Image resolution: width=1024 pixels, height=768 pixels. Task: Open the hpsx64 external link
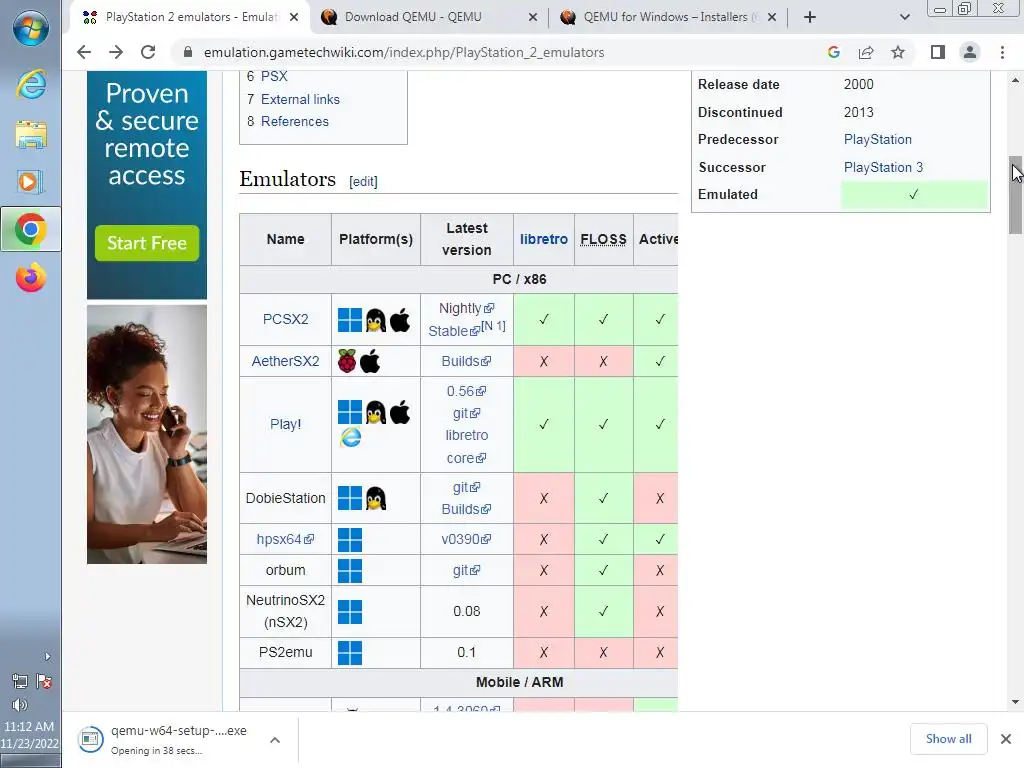click(285, 539)
